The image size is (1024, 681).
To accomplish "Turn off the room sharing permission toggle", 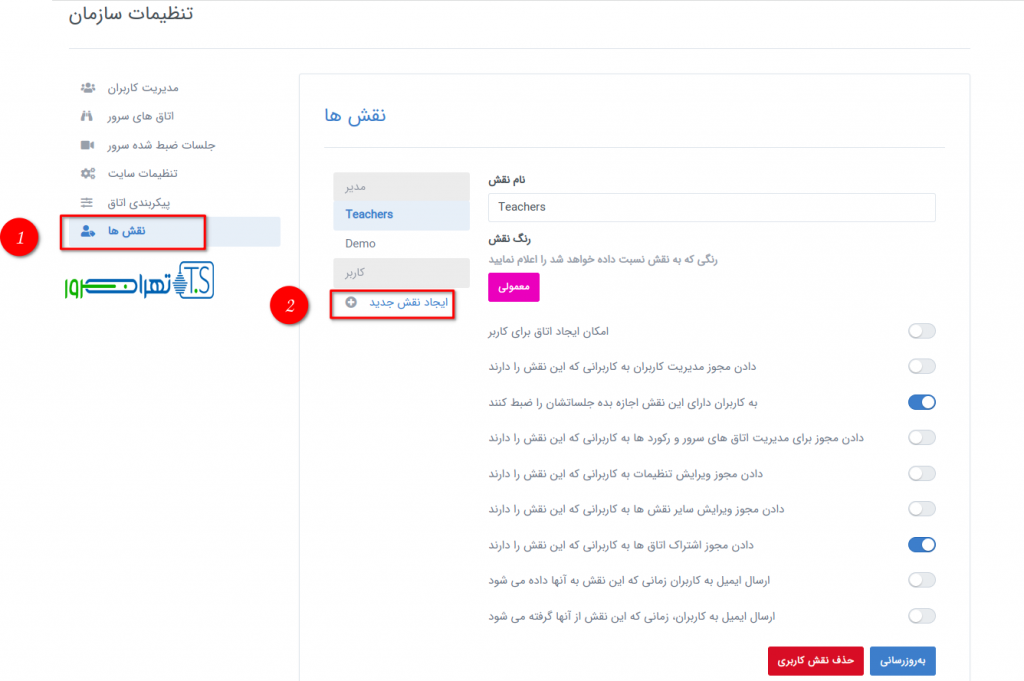I will point(921,545).
